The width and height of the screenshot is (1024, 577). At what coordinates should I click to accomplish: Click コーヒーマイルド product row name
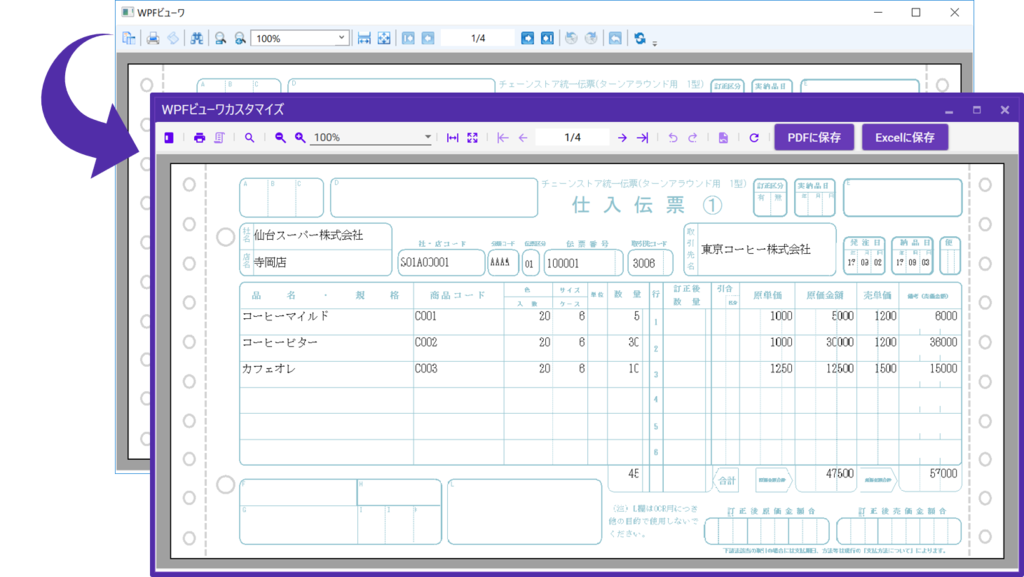click(x=285, y=316)
